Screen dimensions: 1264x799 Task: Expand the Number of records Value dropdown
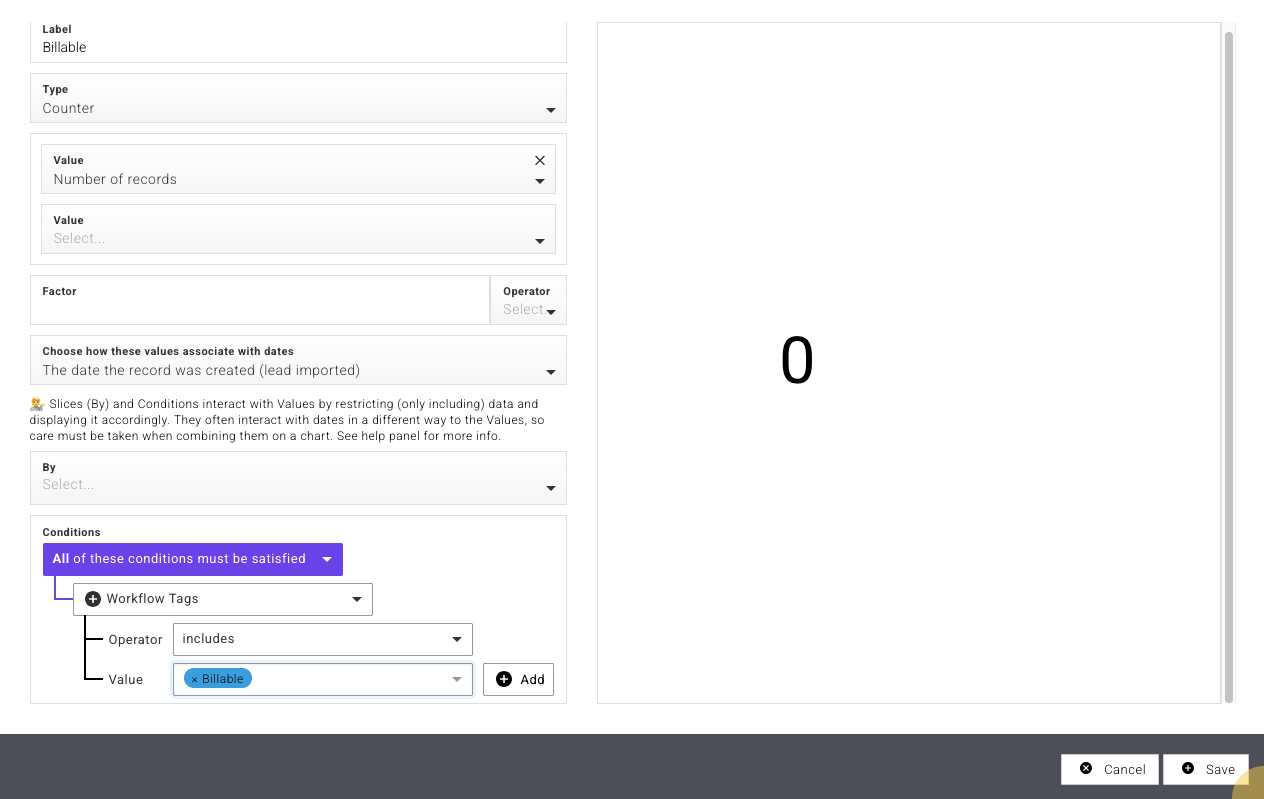pos(539,181)
